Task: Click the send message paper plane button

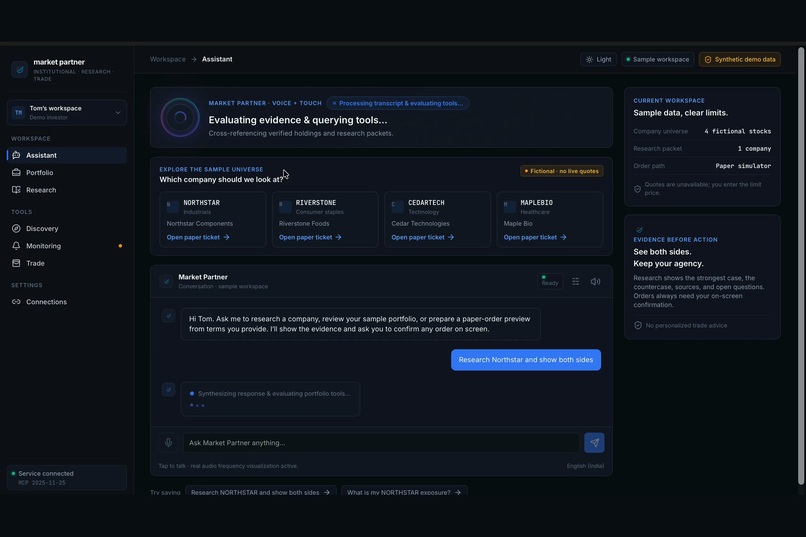Action: tap(594, 443)
